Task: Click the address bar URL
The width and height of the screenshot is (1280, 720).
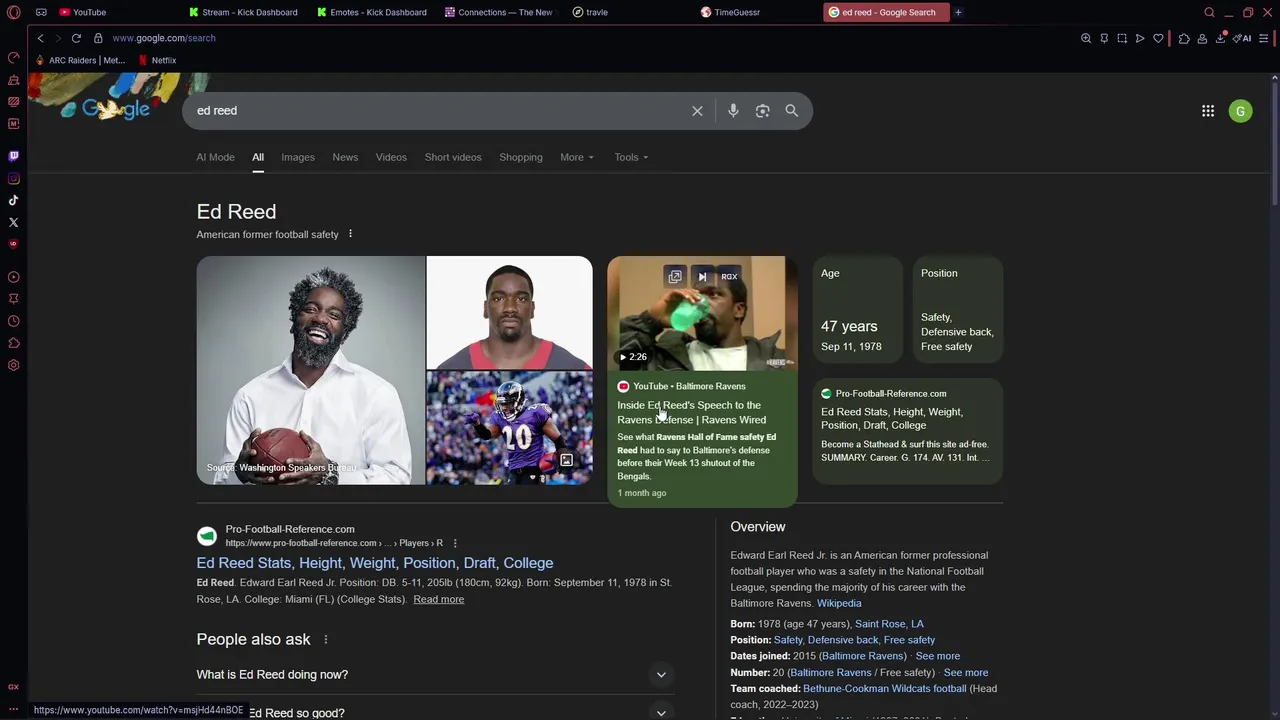Action: point(164,38)
